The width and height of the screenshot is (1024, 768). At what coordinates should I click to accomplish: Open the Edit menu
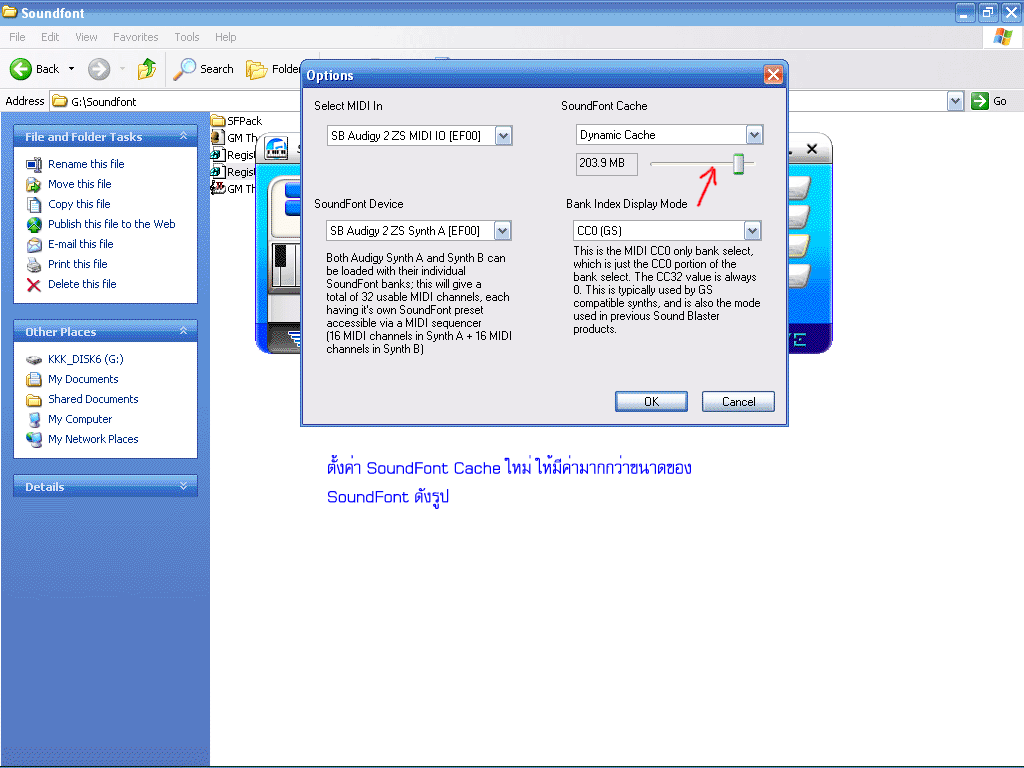point(50,37)
